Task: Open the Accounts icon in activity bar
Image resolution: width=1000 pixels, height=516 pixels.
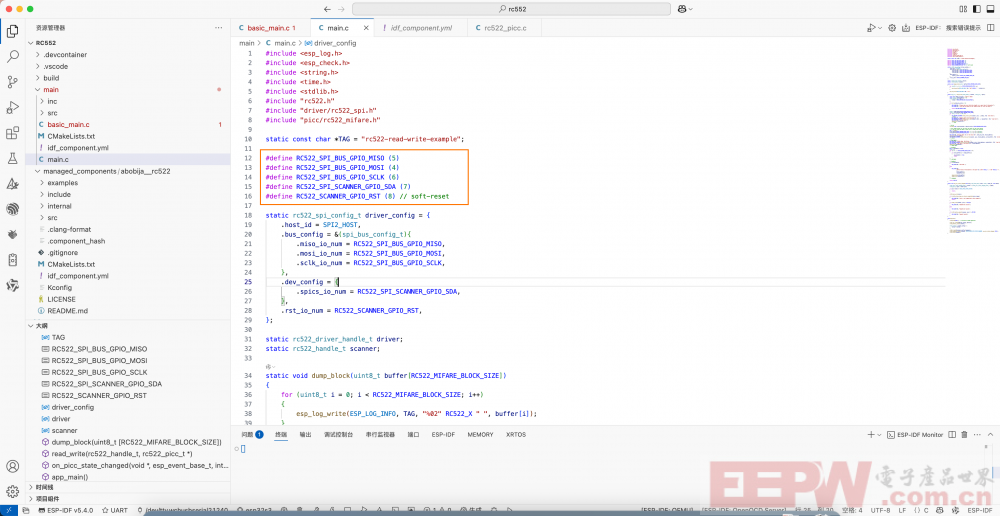Action: (x=12, y=466)
